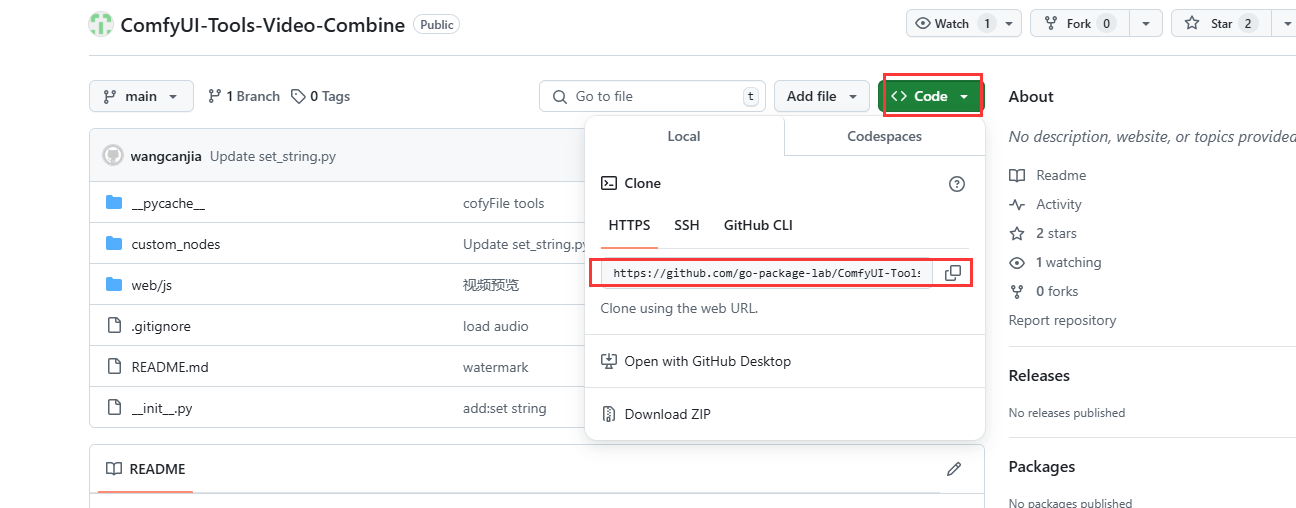The width and height of the screenshot is (1296, 508).
Task: Click the Activity pulse icon
Action: (x=1017, y=204)
